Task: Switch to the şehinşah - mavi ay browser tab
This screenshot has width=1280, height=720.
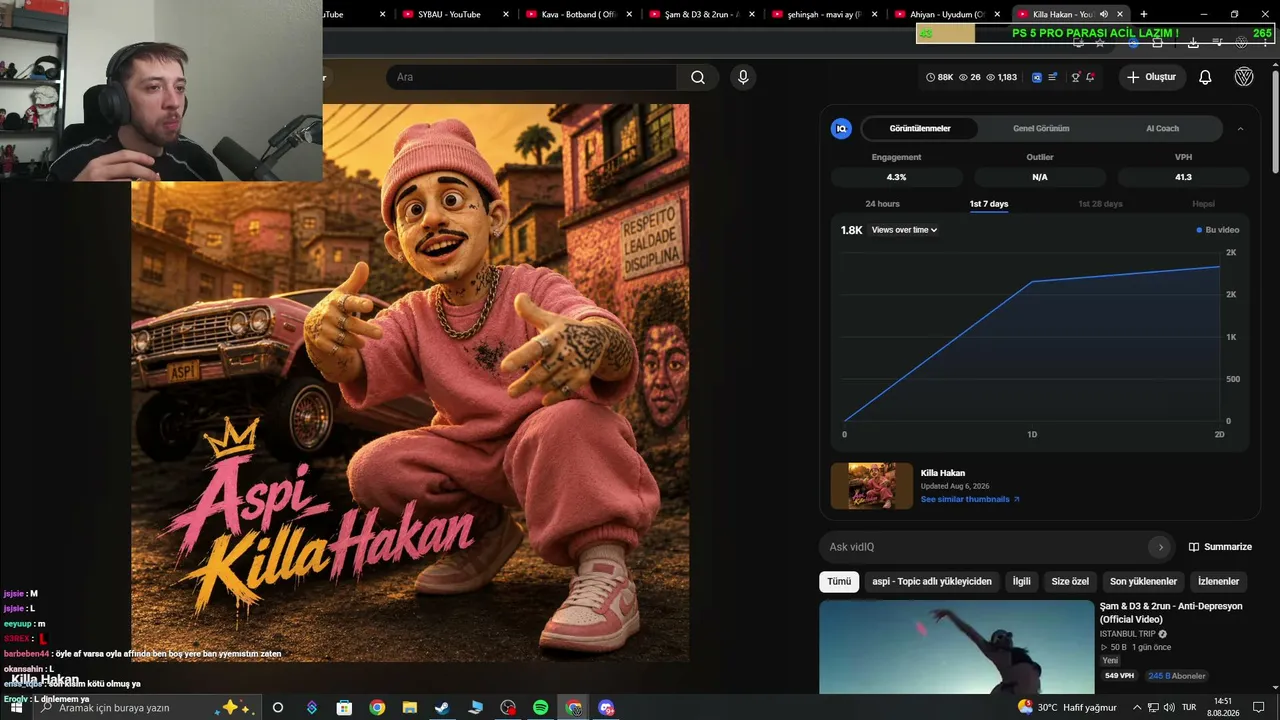Action: tap(826, 14)
